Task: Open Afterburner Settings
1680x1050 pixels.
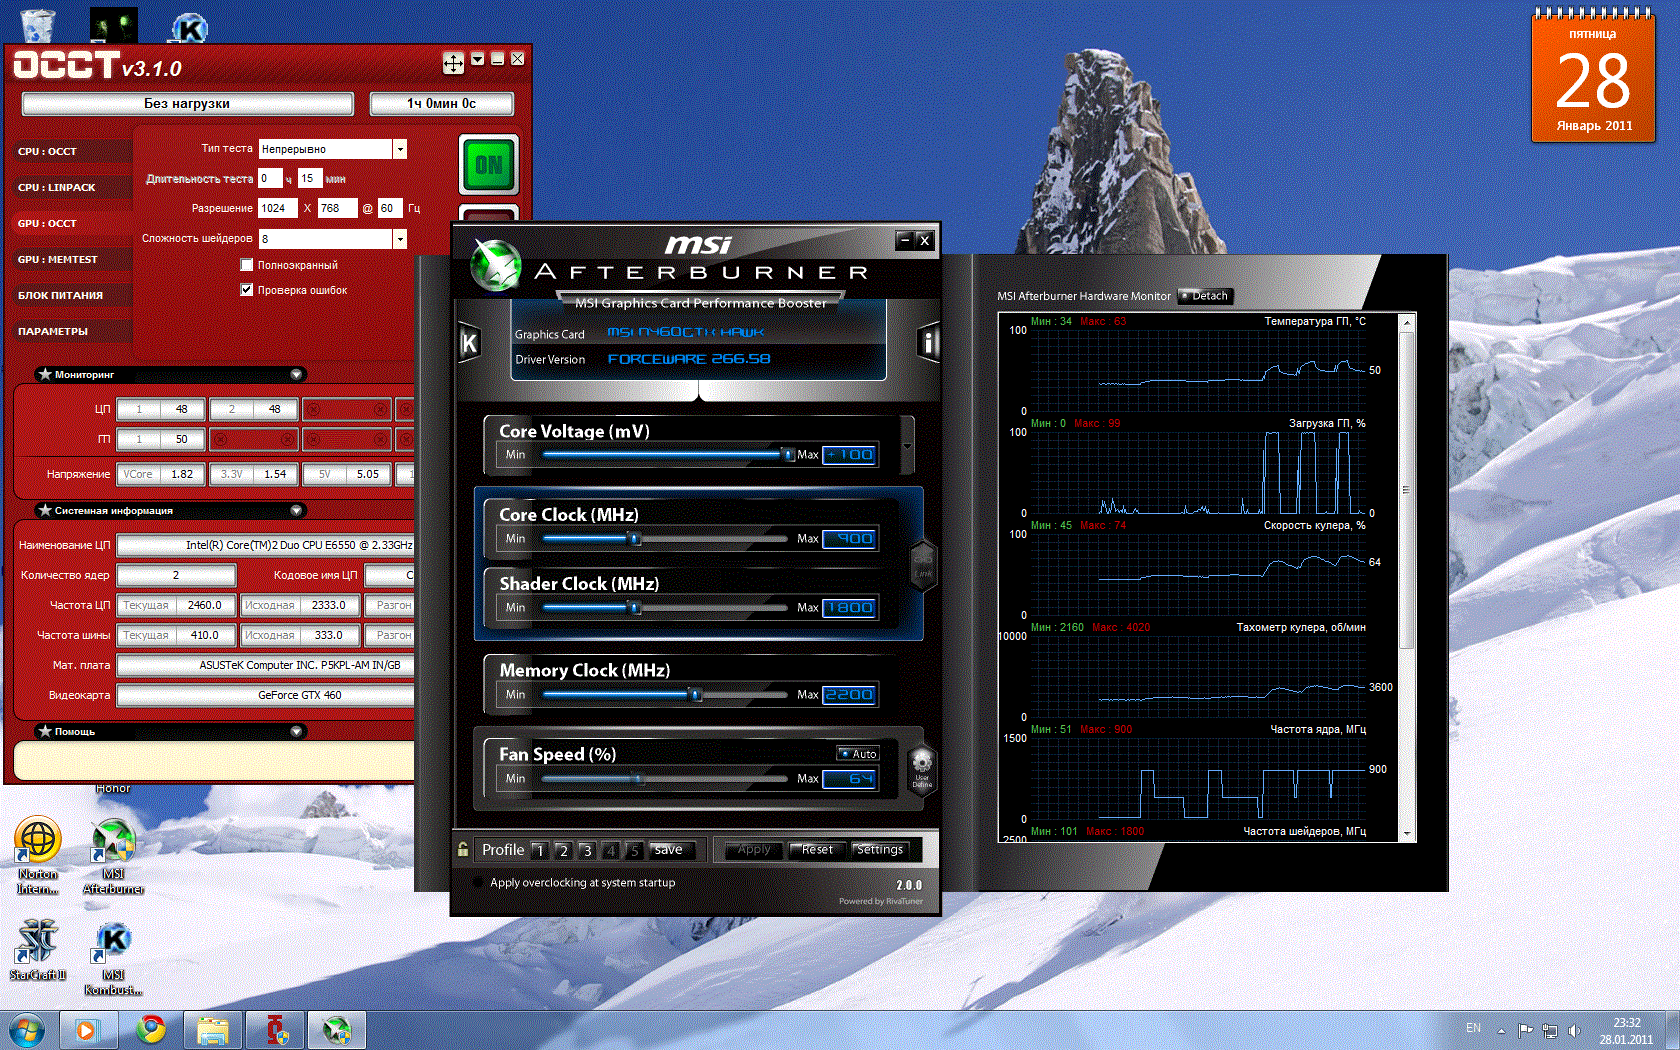Action: coord(880,850)
